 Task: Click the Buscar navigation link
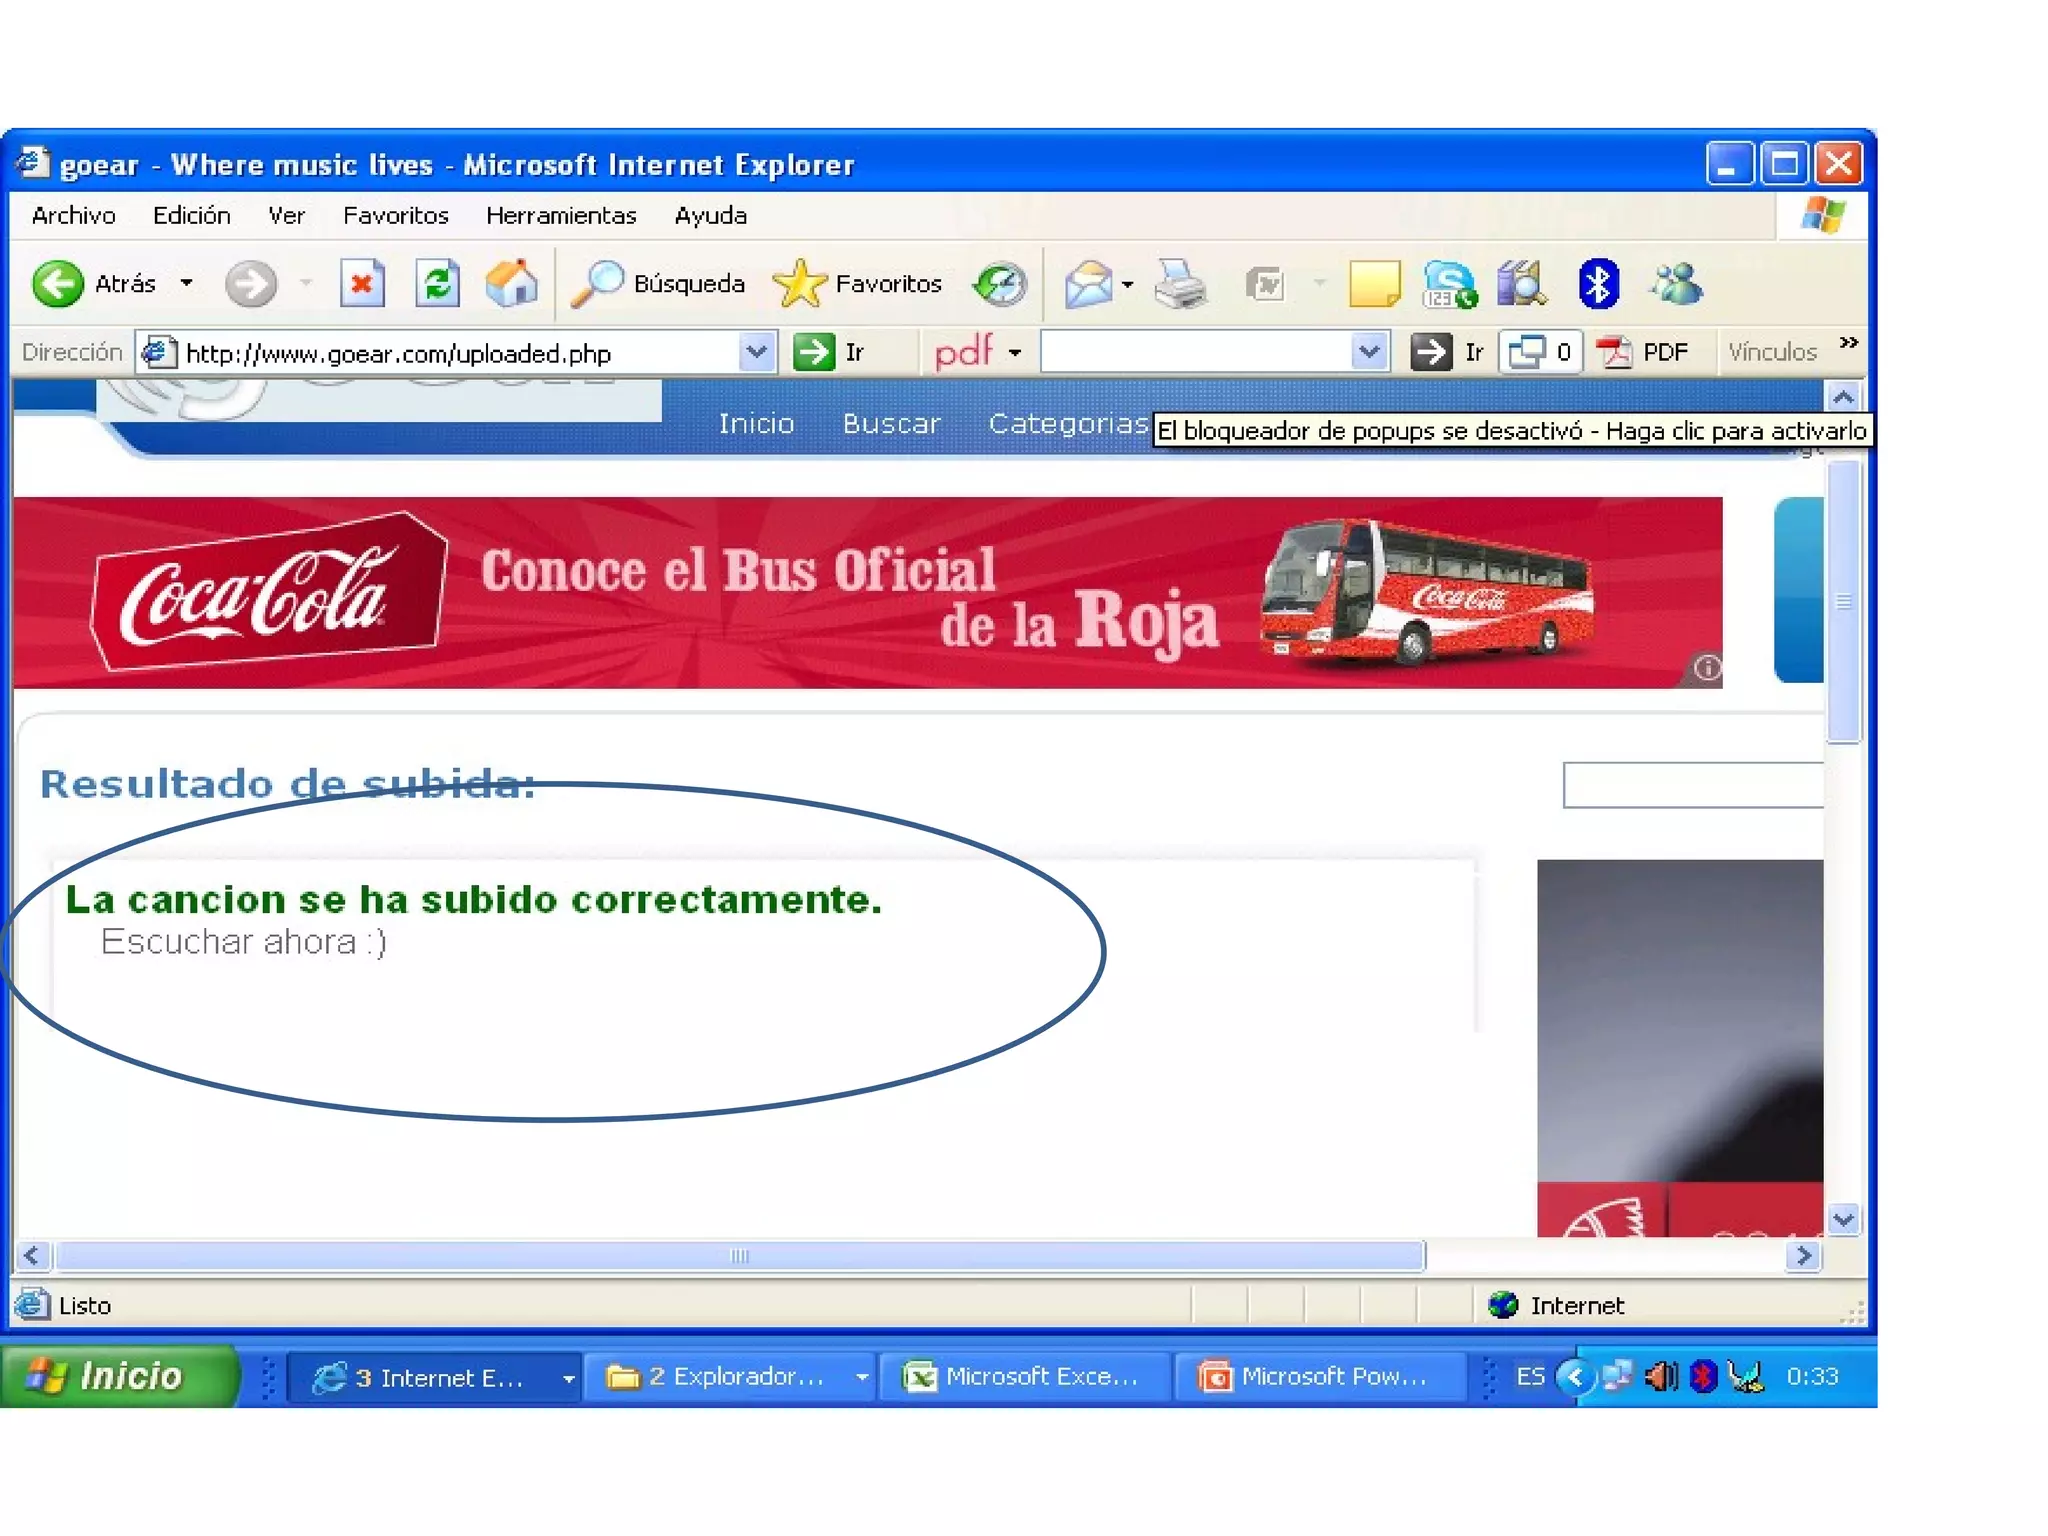click(x=891, y=424)
